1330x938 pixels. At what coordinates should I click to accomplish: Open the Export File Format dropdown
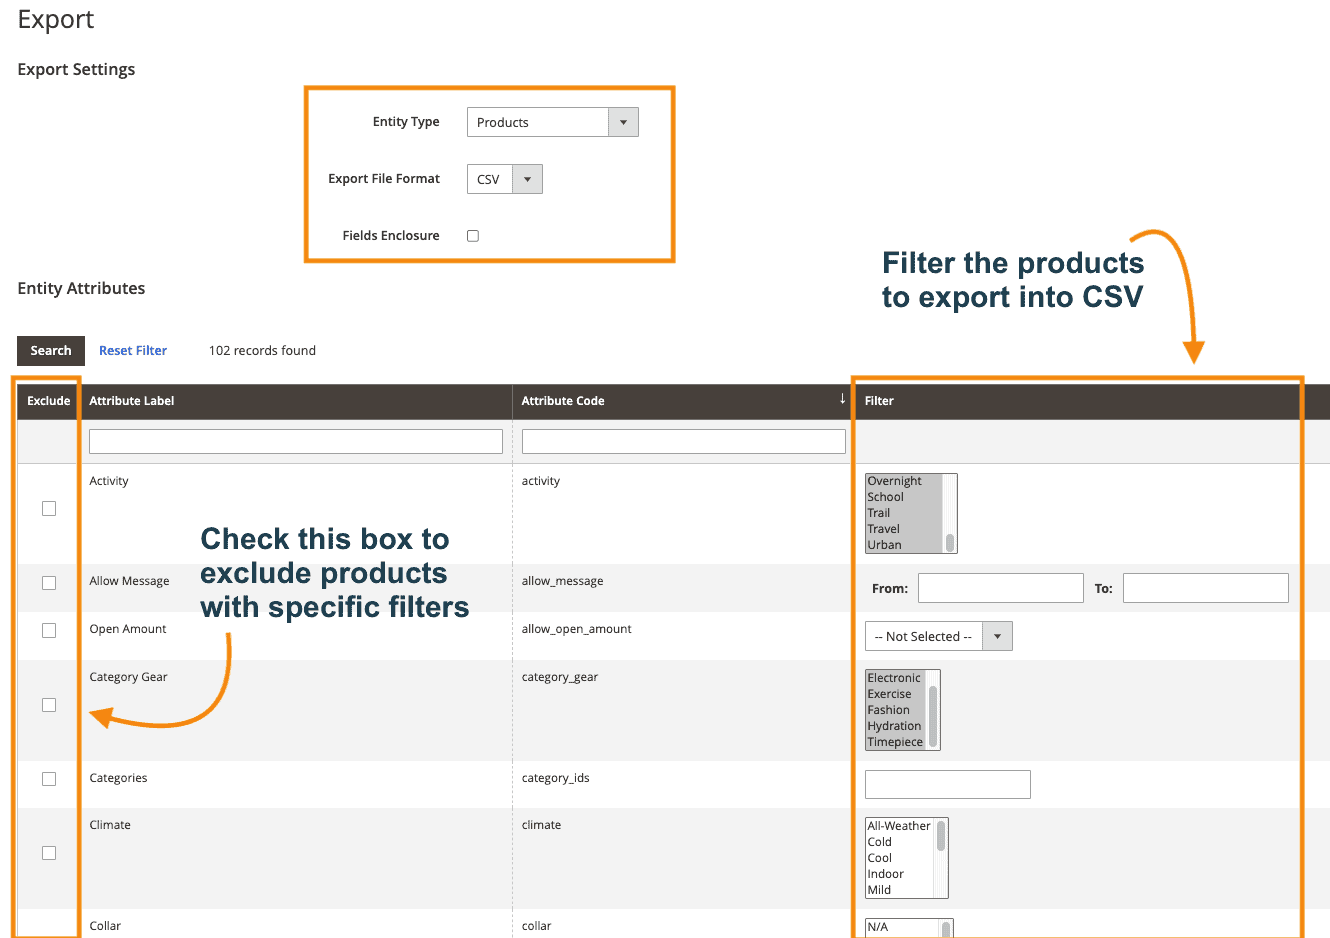point(527,178)
